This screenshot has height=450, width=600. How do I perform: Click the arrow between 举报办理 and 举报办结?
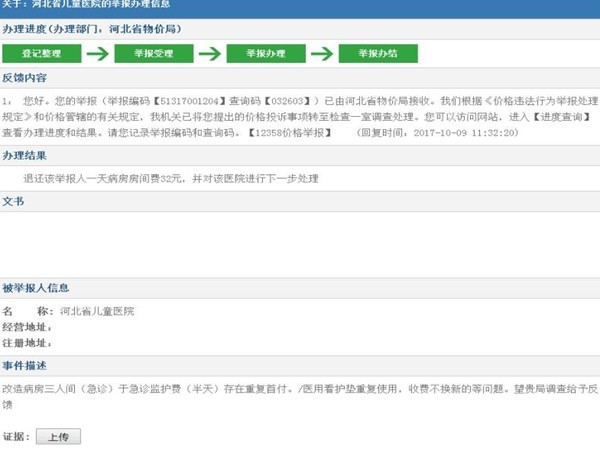[x=322, y=54]
